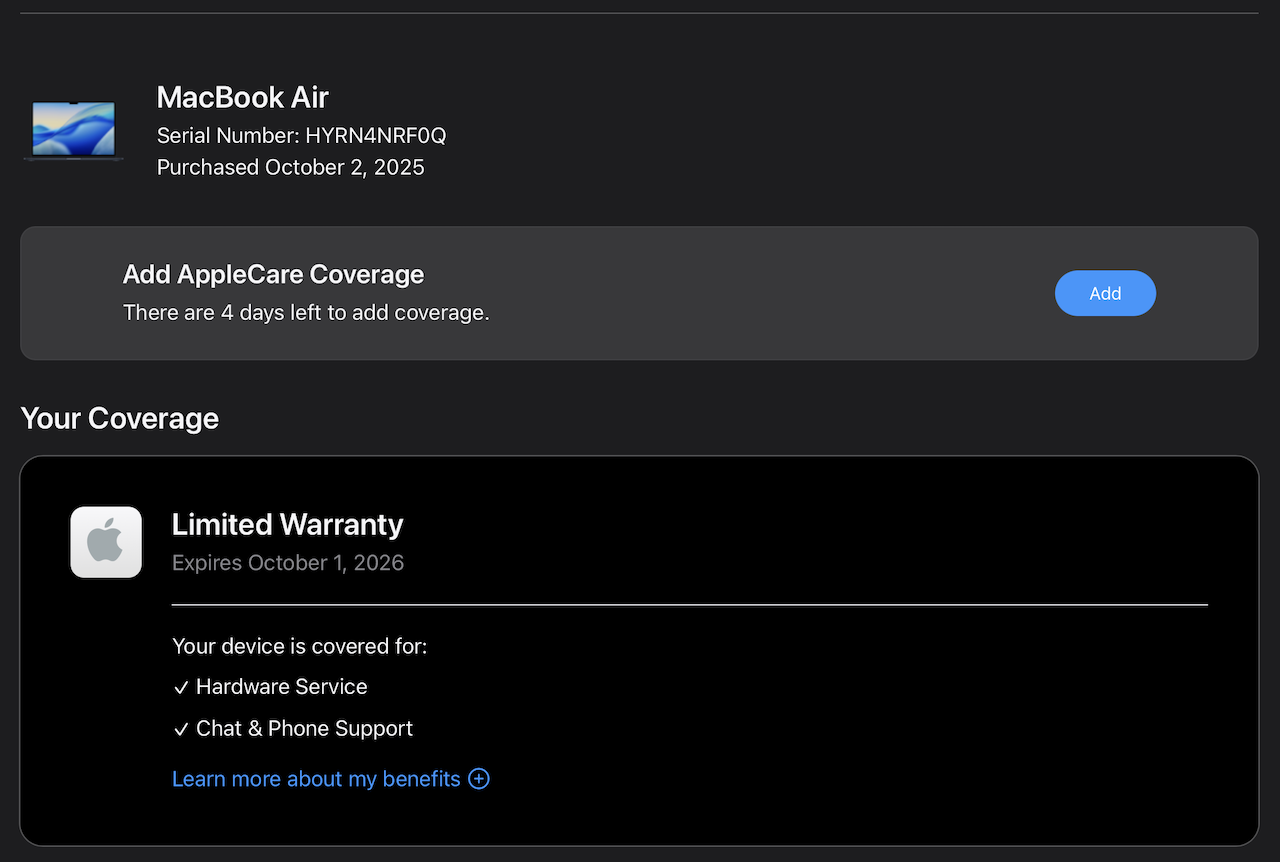Image resolution: width=1280 pixels, height=862 pixels.
Task: Select the Hardware Service text
Action: [x=281, y=687]
